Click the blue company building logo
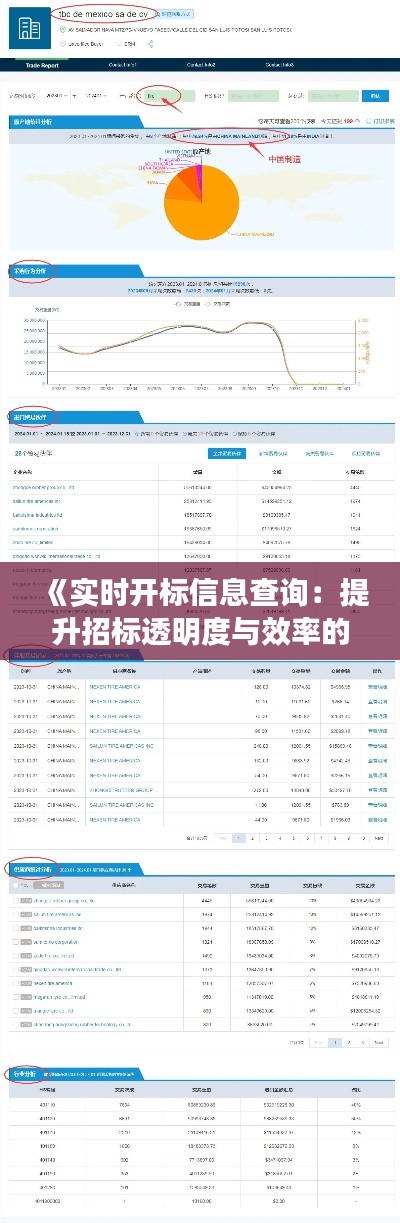 click(30, 27)
